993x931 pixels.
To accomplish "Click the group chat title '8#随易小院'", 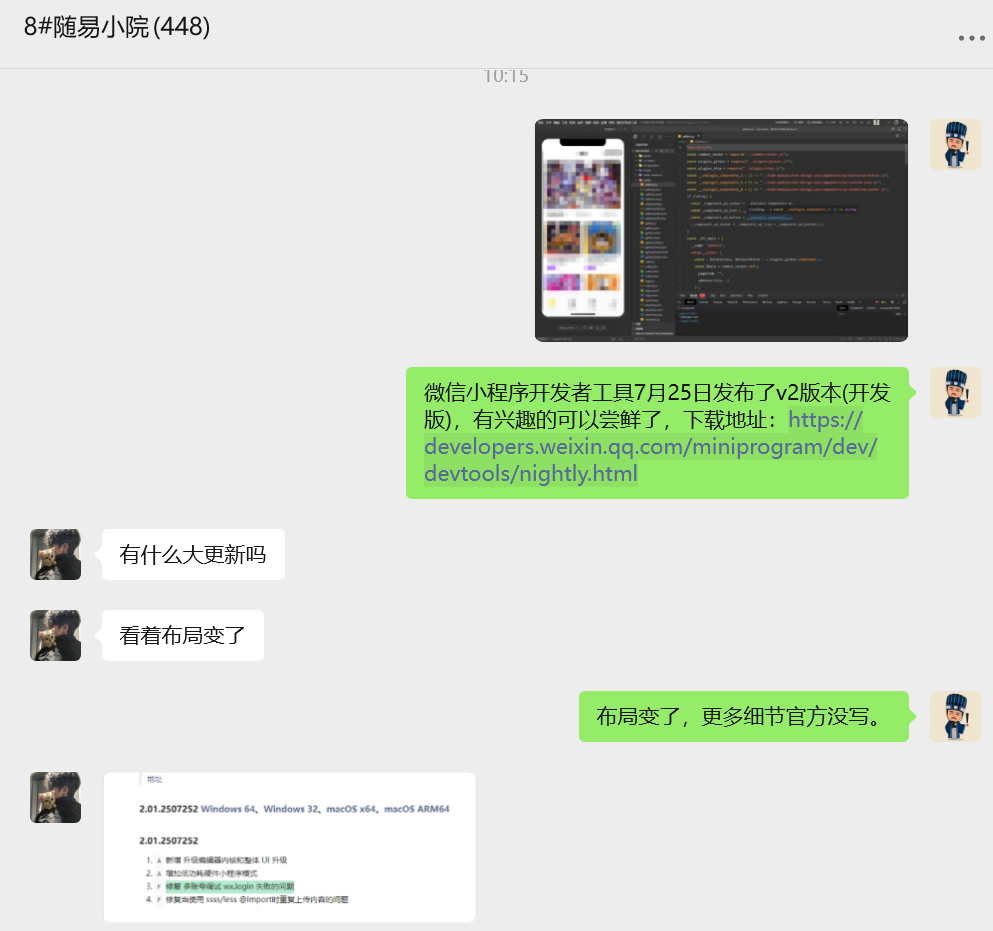I will (117, 27).
